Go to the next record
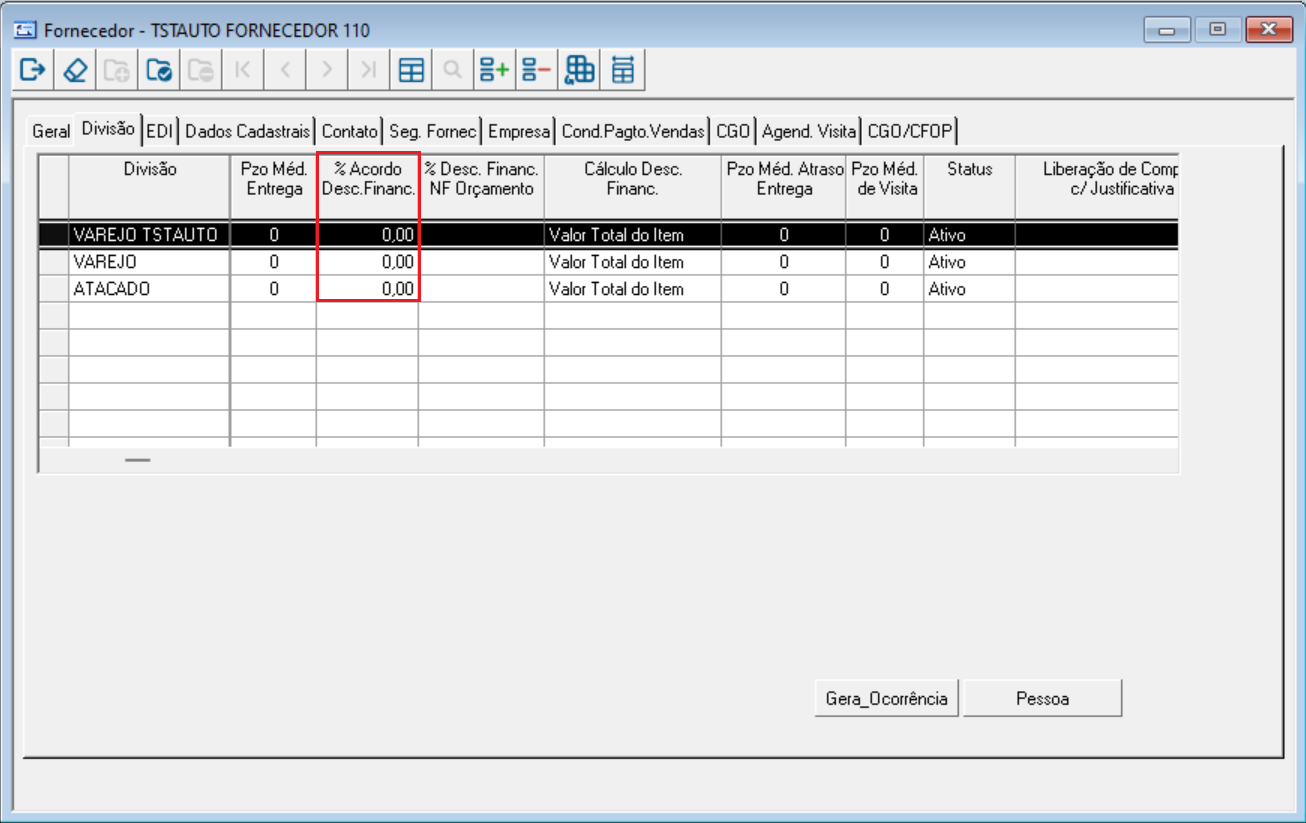Screen dimensions: 1306x823 (x=327, y=70)
